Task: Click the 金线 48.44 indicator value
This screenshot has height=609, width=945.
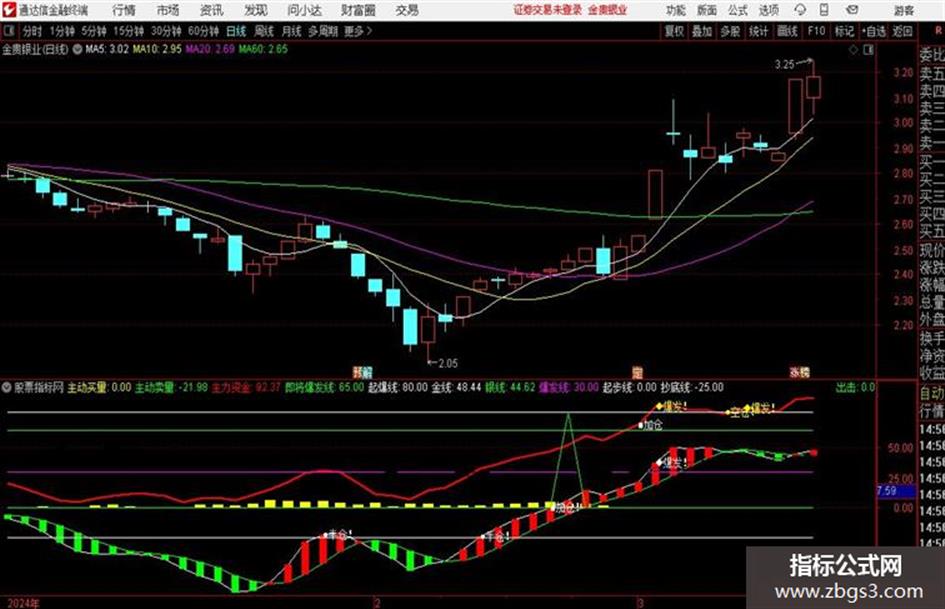Action: tap(456, 387)
